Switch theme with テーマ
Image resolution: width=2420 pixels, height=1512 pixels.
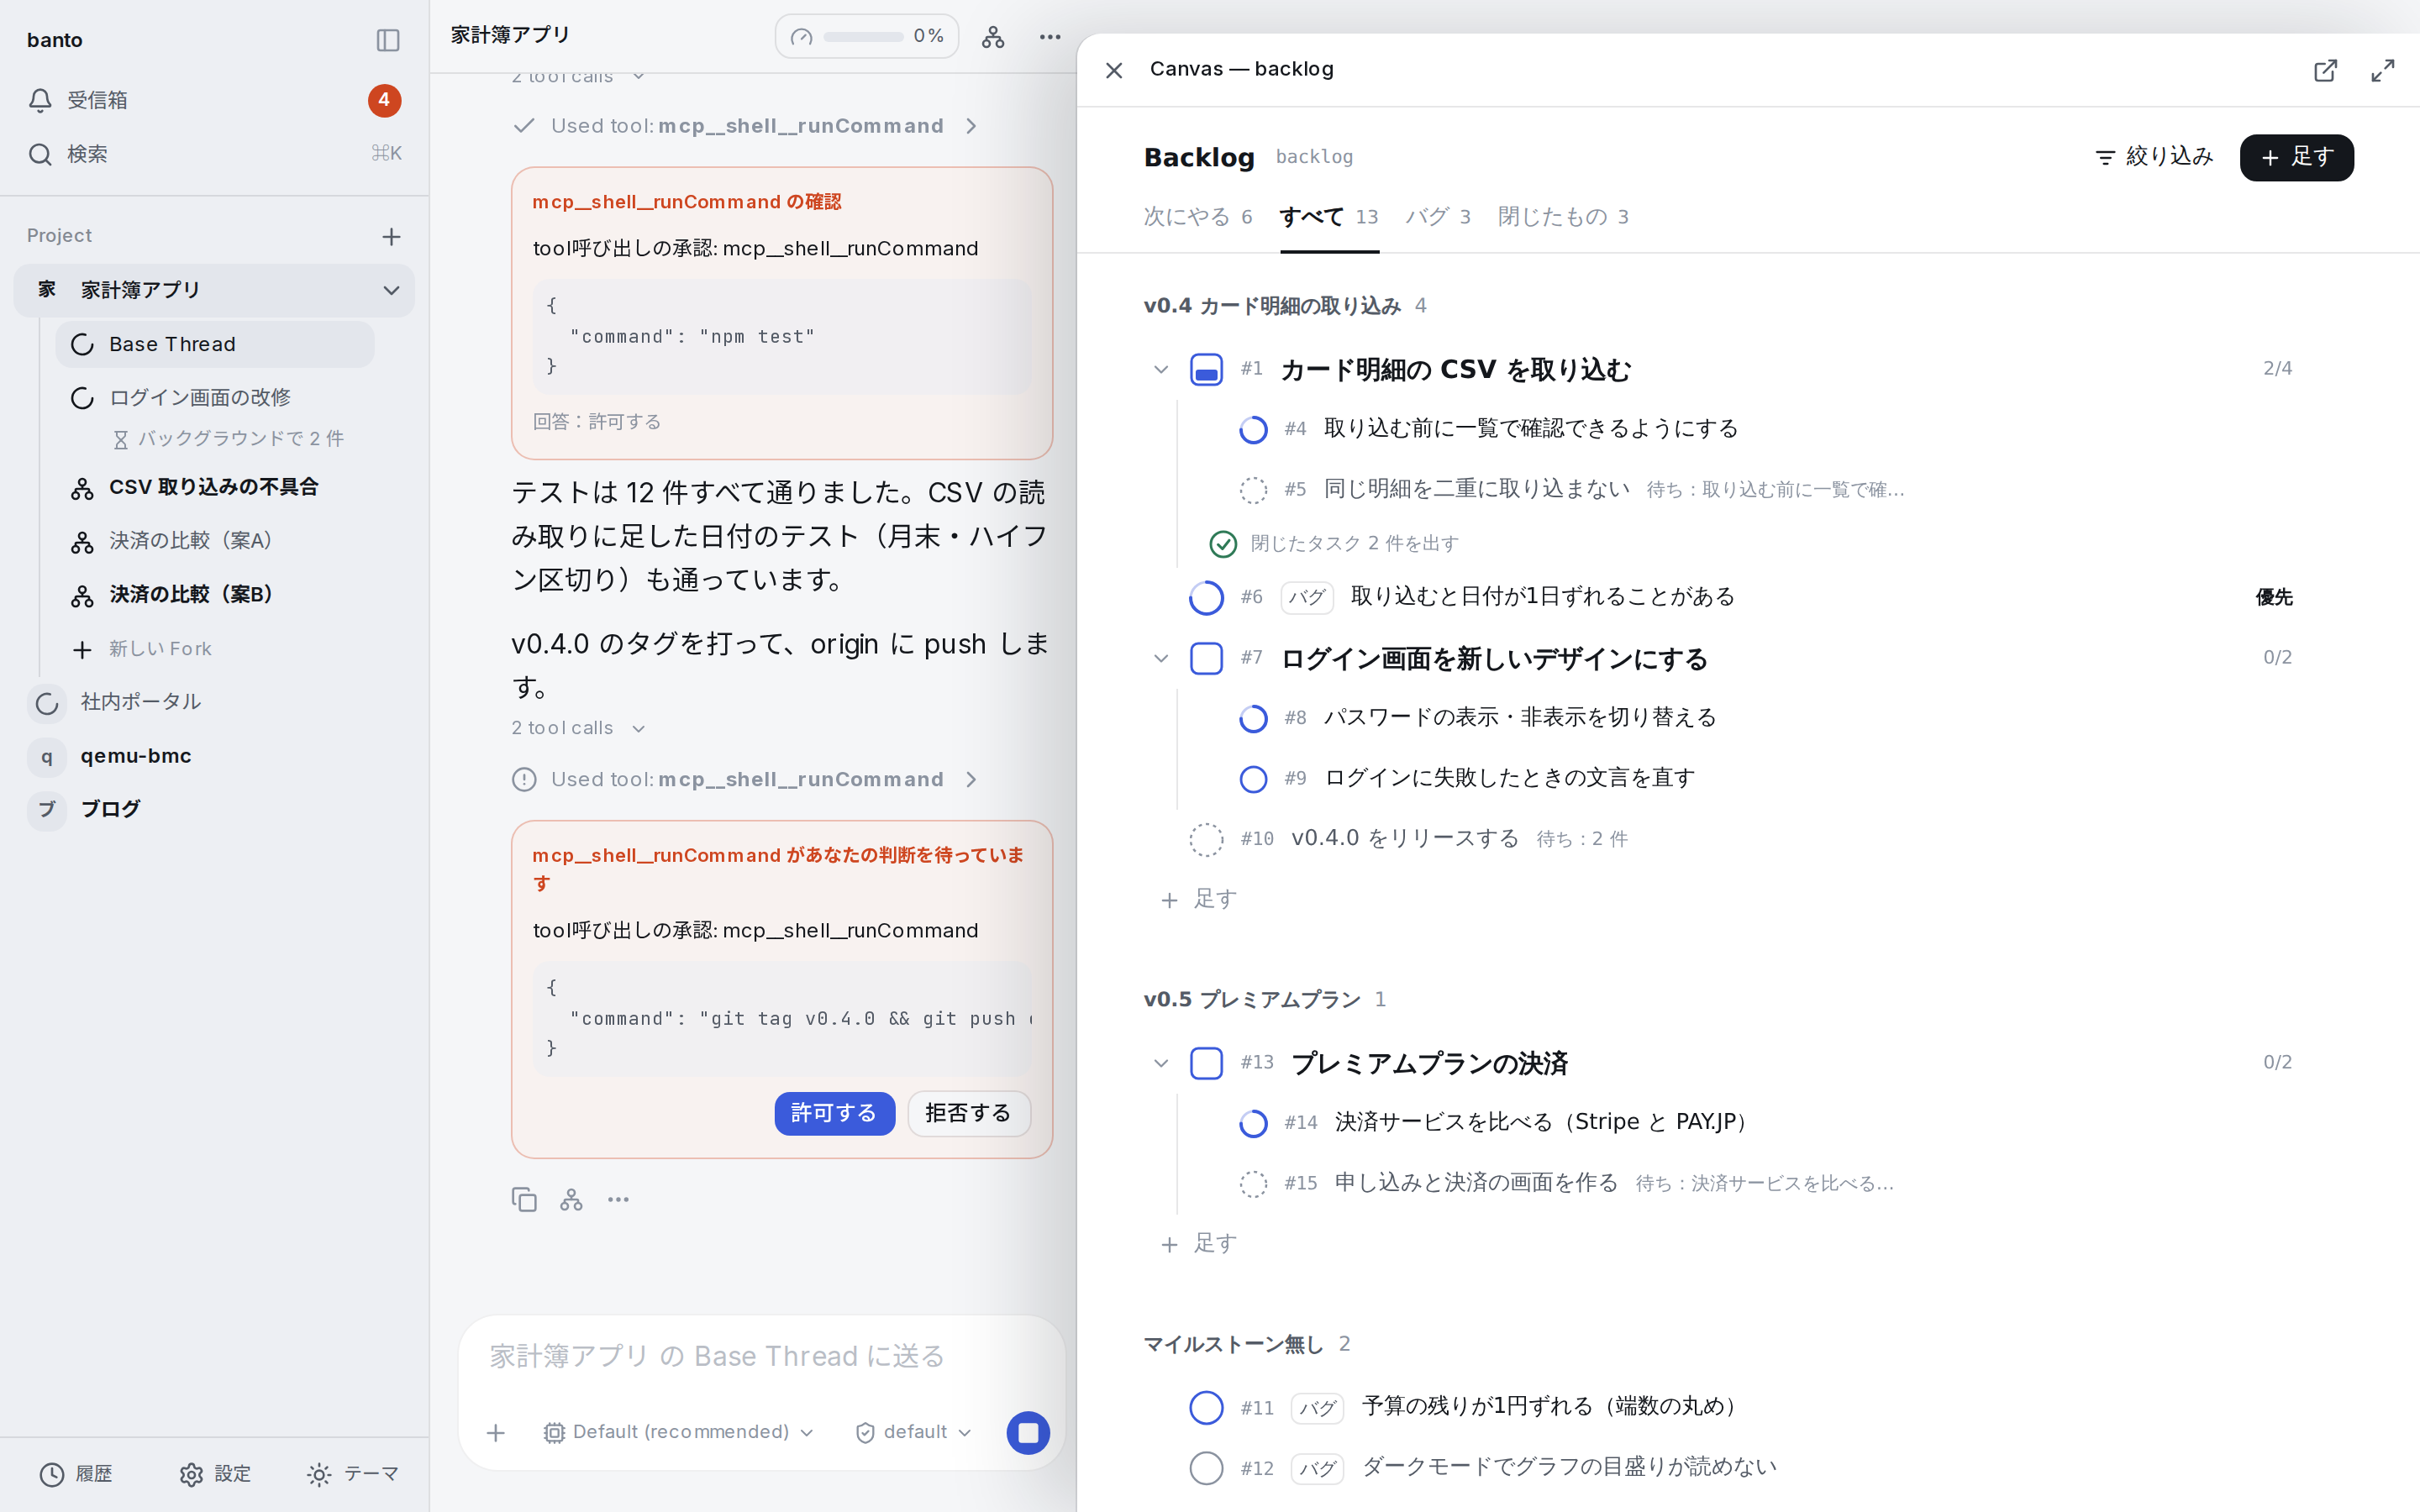(x=353, y=1474)
